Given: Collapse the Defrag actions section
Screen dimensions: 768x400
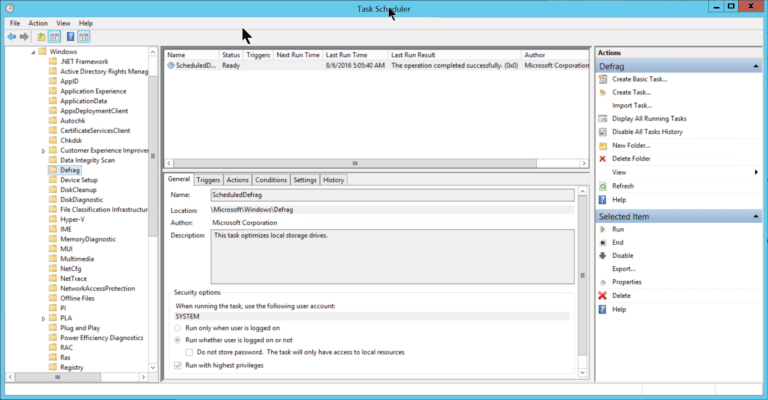Looking at the screenshot, I should point(755,66).
